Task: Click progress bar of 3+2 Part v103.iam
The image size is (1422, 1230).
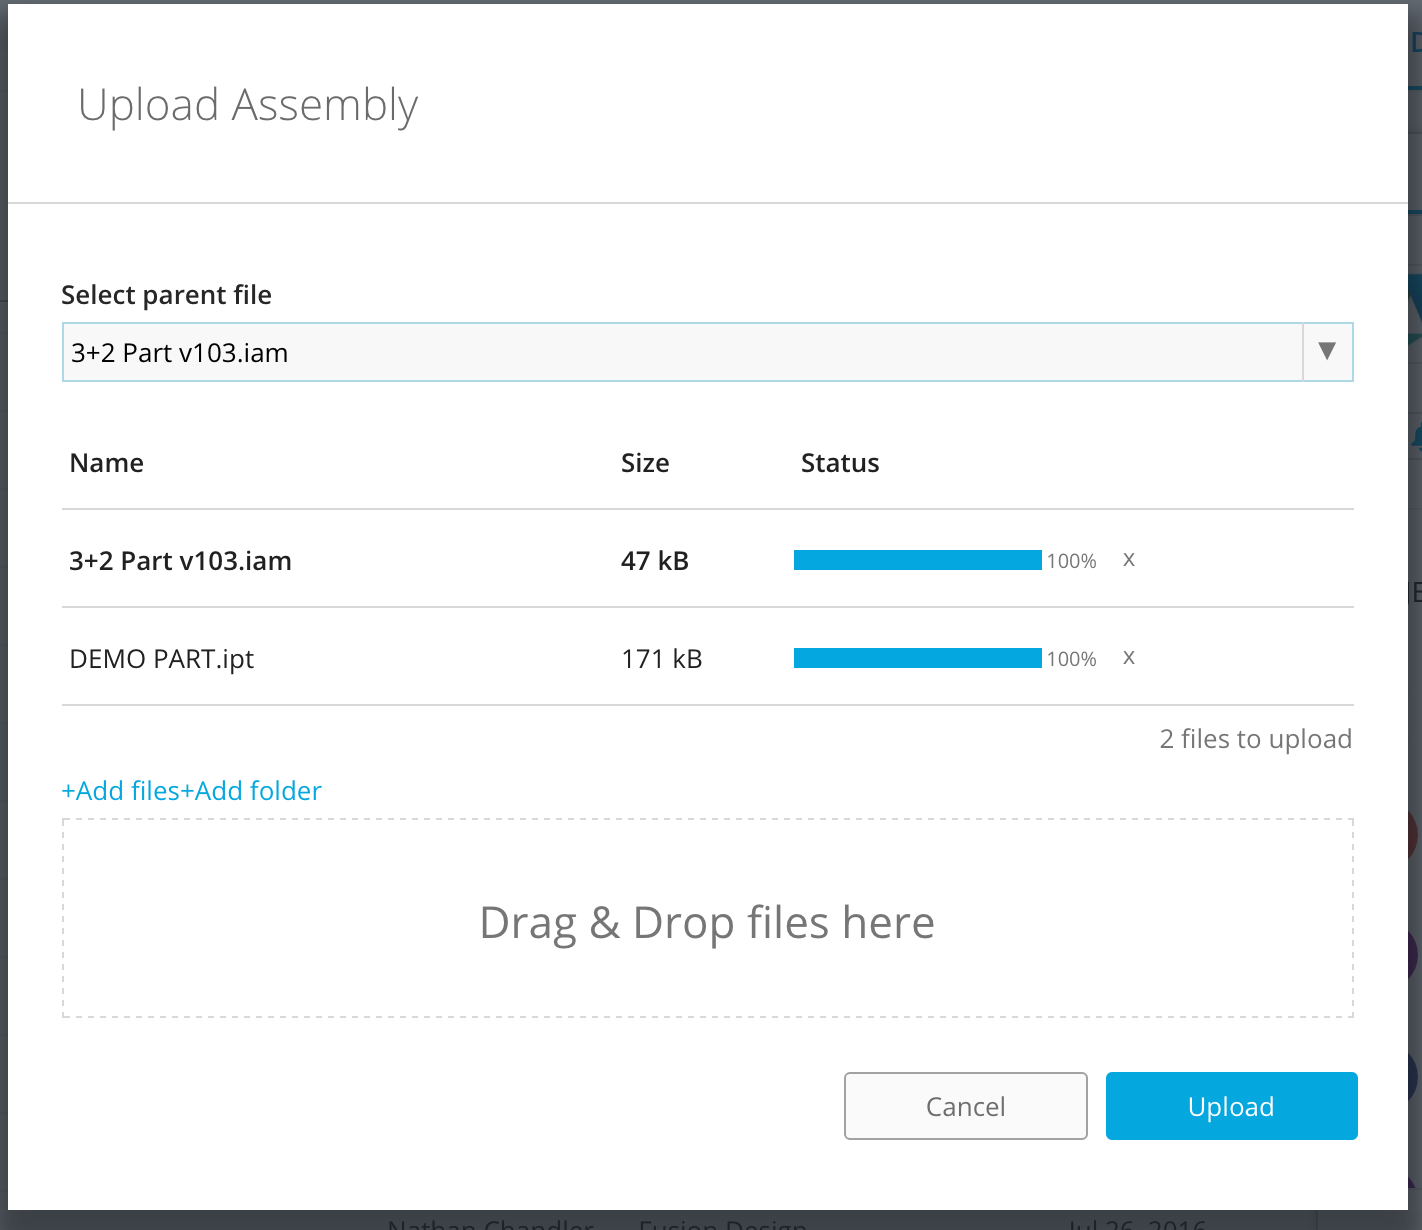Action: pos(918,560)
